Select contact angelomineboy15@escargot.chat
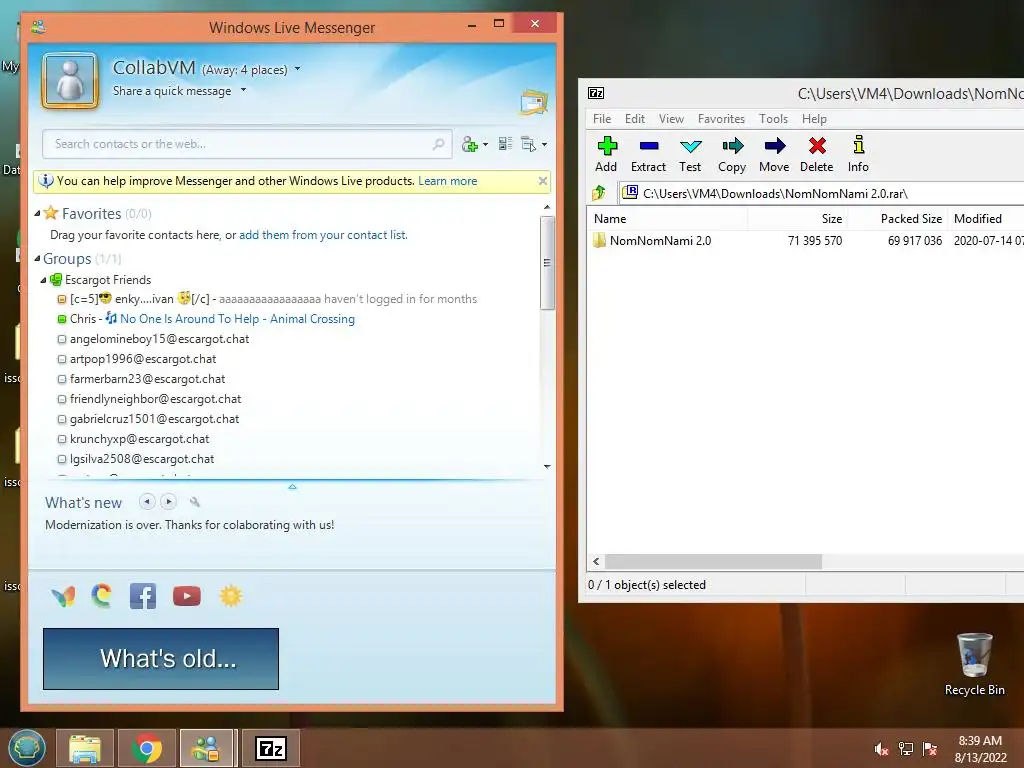The image size is (1024, 768). pyautogui.click(x=159, y=339)
